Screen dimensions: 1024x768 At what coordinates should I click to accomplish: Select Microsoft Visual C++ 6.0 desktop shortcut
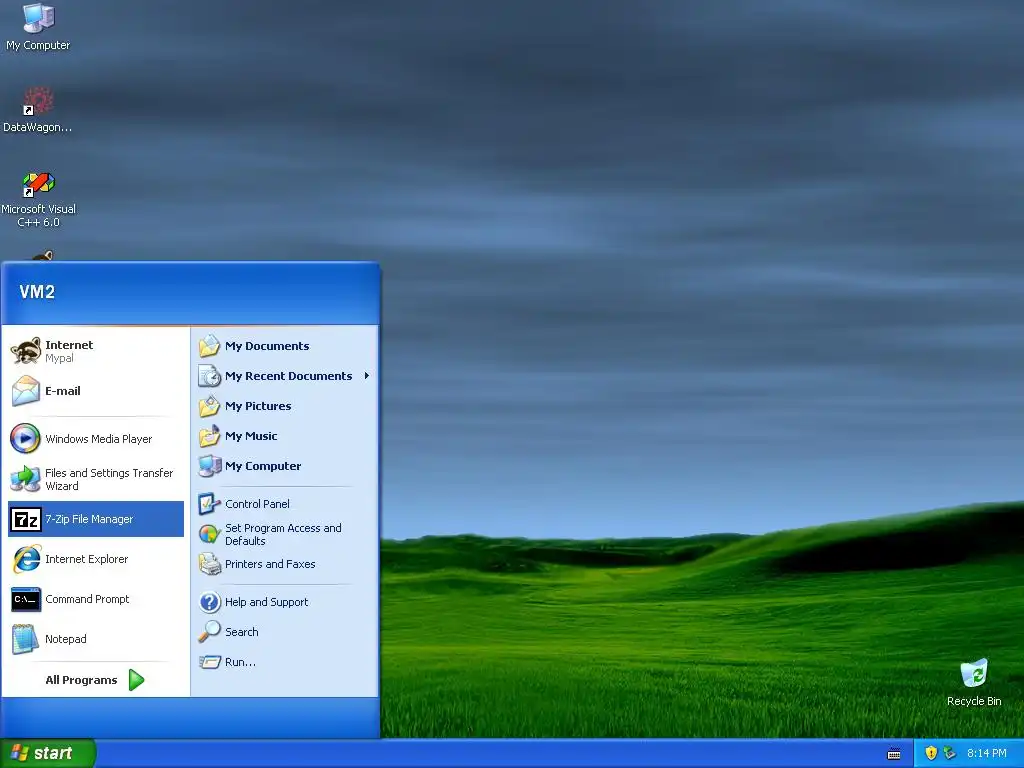pos(39,199)
